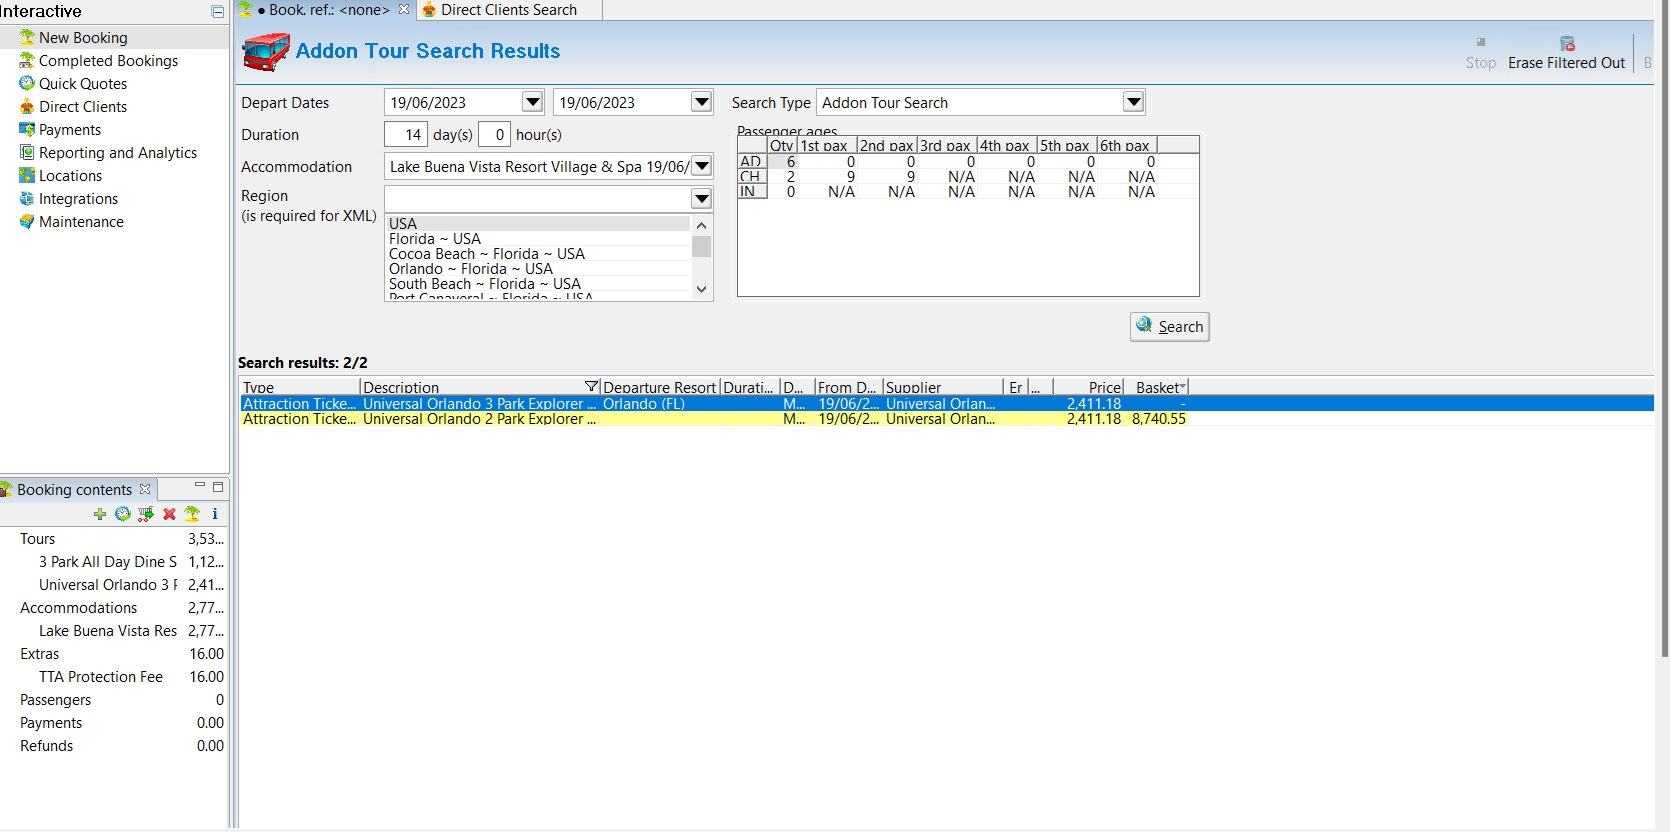Click the filter funnel icon in Description column
The width and height of the screenshot is (1670, 832).
pos(591,387)
